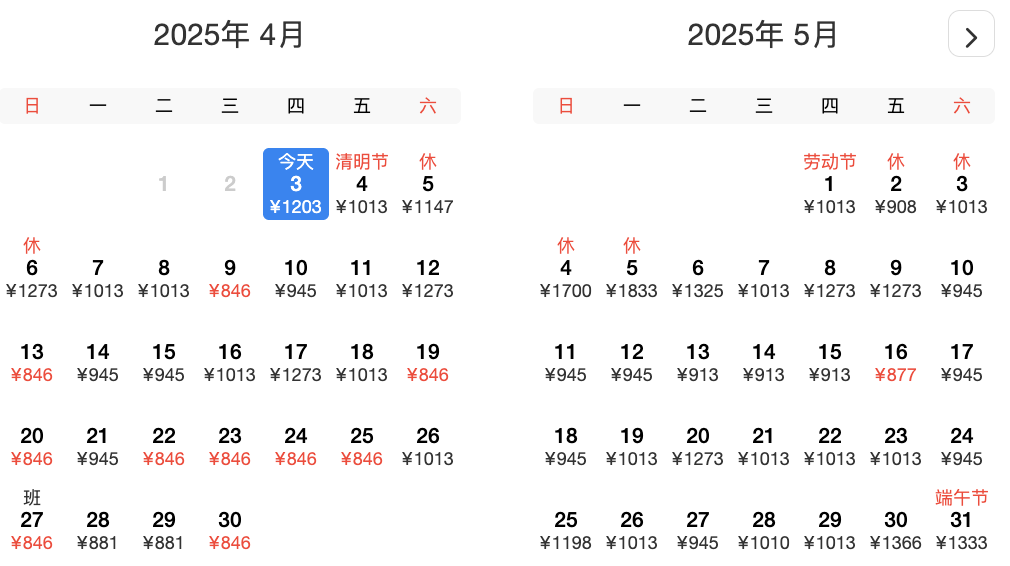Choose May 2 holiday priced ¥908

click(895, 184)
